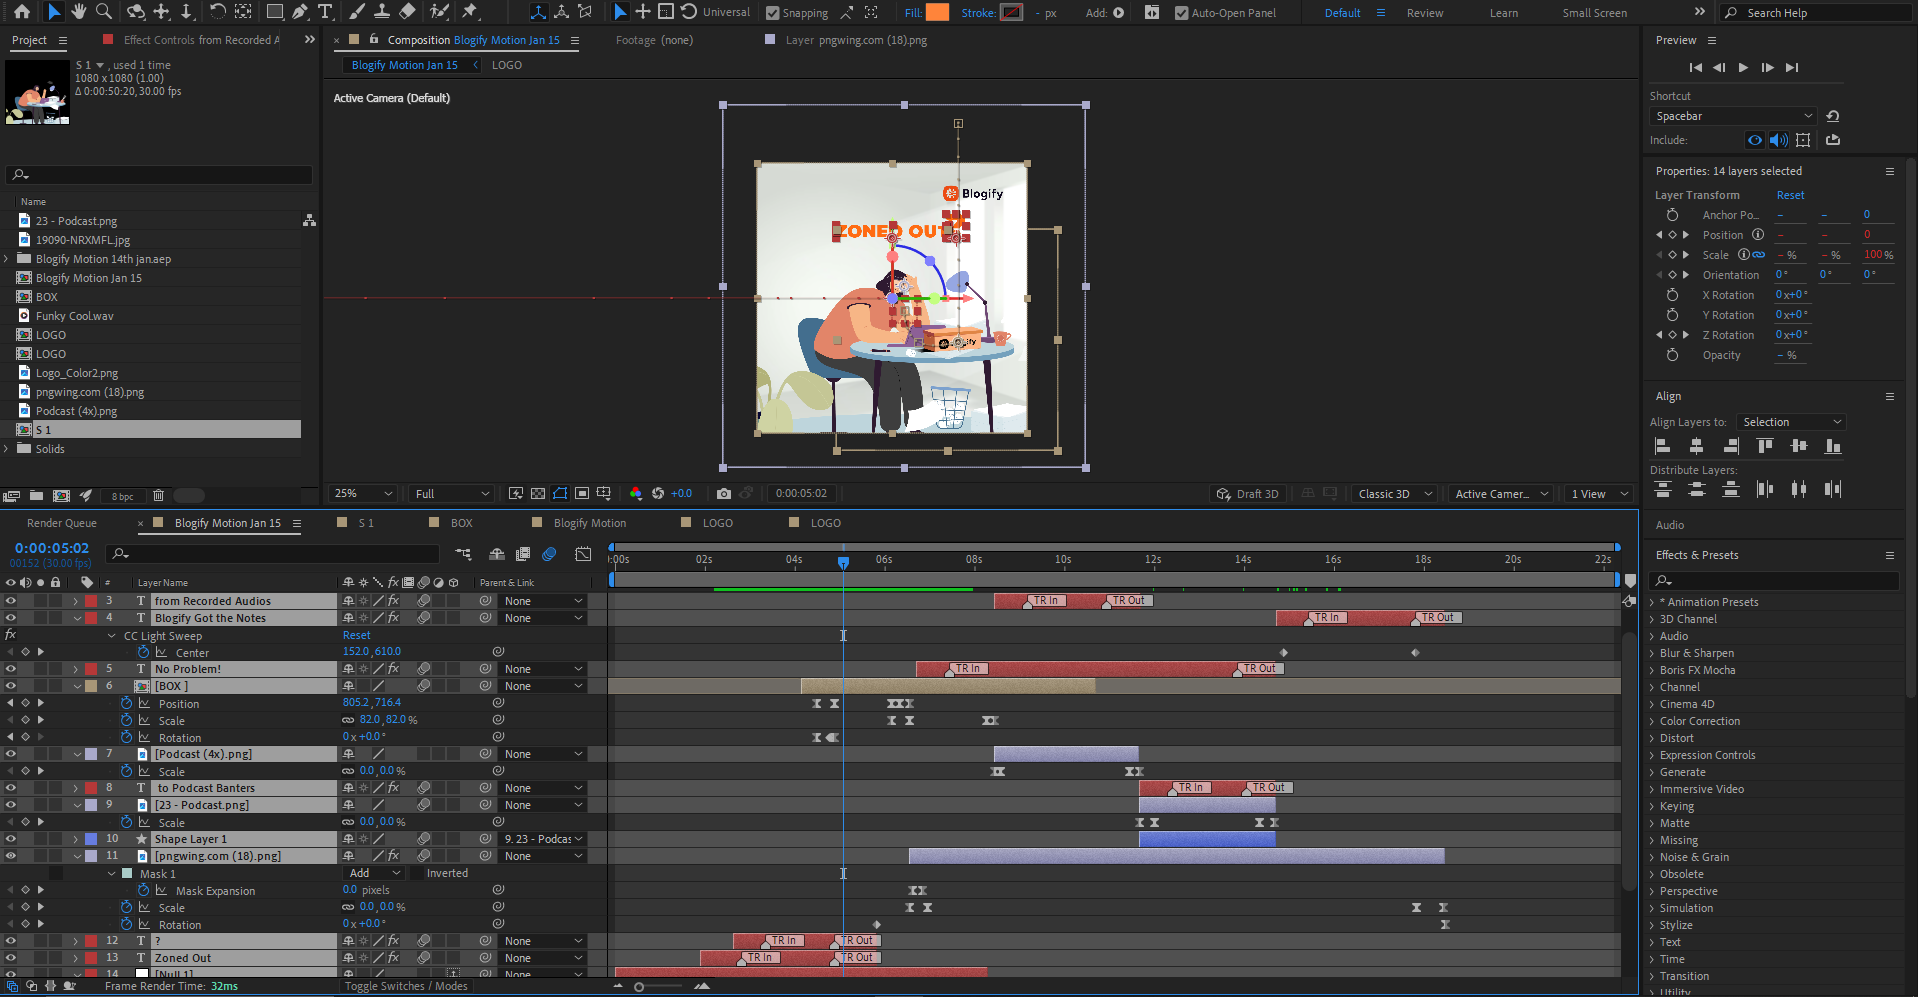Select the Type tool
1918x997 pixels.
(325, 12)
